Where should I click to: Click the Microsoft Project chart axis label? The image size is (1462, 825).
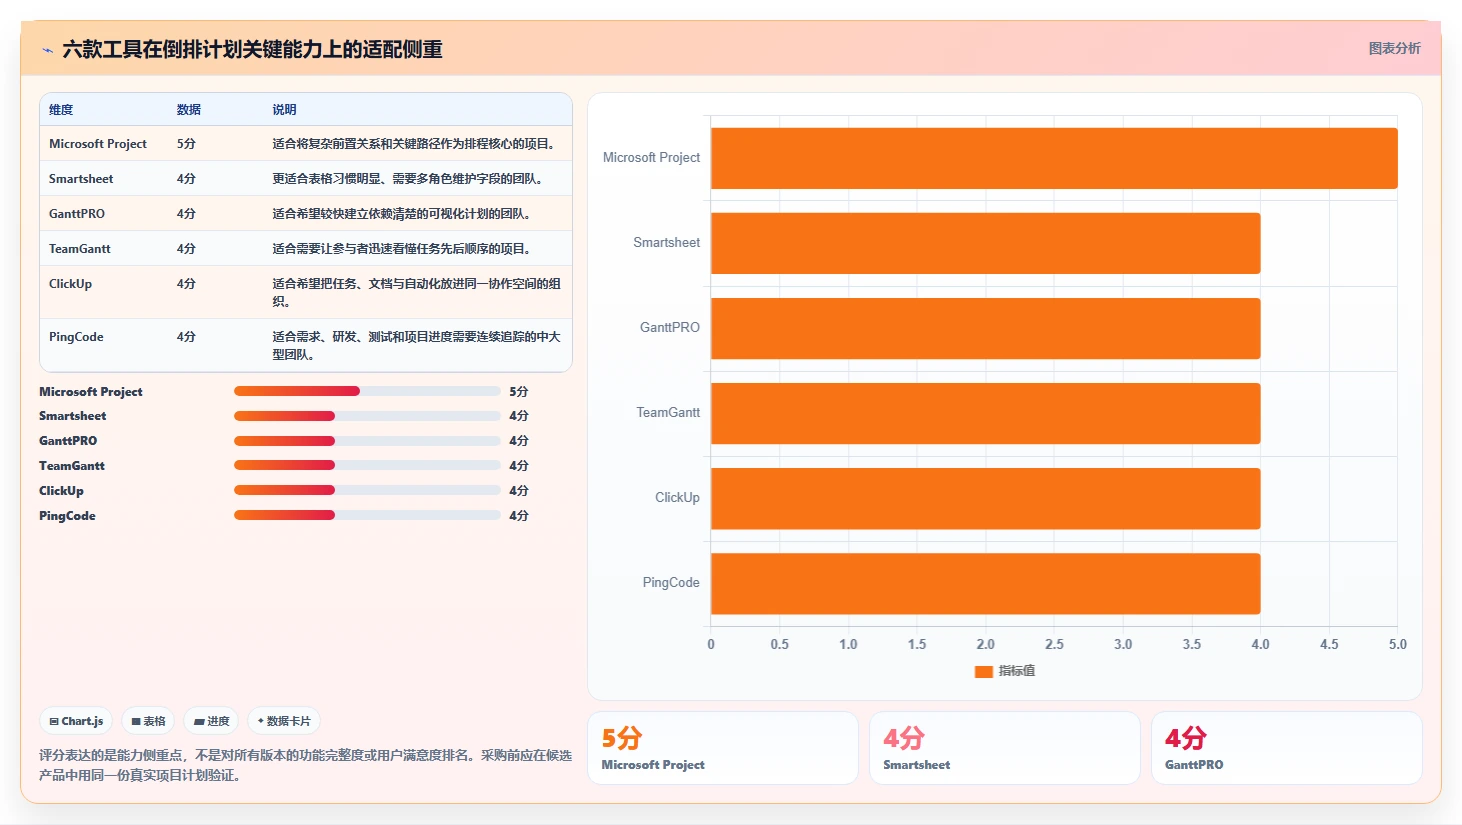pyautogui.click(x=651, y=158)
